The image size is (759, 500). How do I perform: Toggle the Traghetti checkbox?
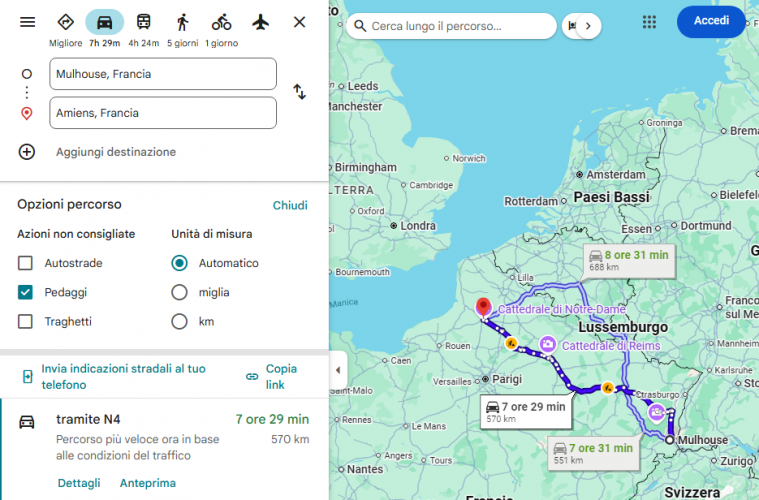[x=25, y=321]
